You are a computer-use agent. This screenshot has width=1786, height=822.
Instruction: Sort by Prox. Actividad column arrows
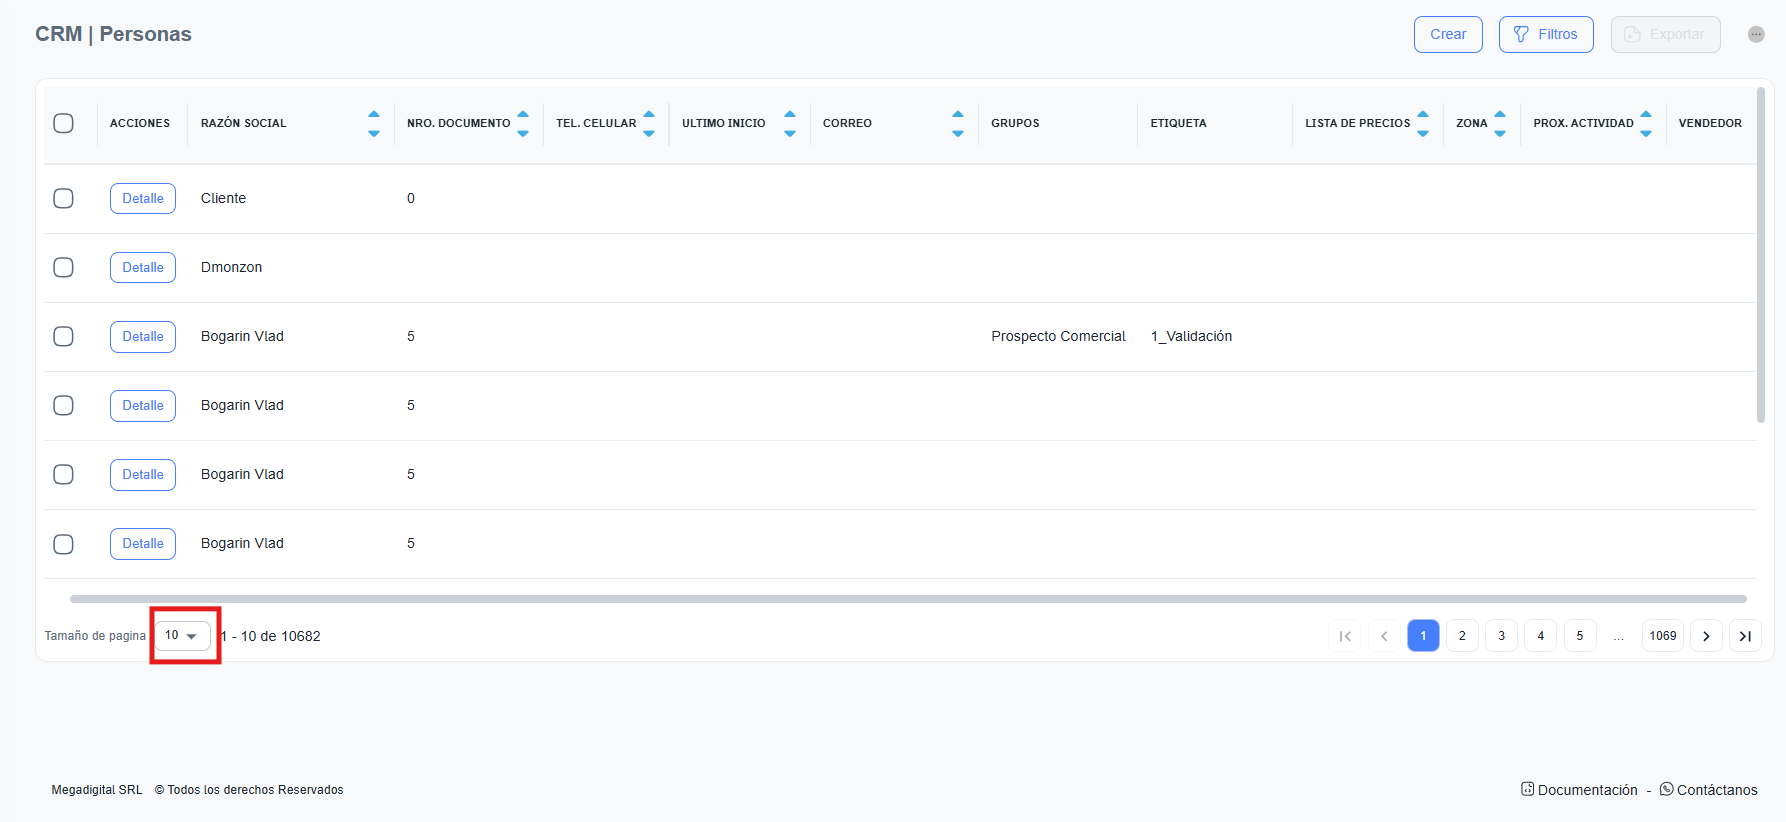1645,123
